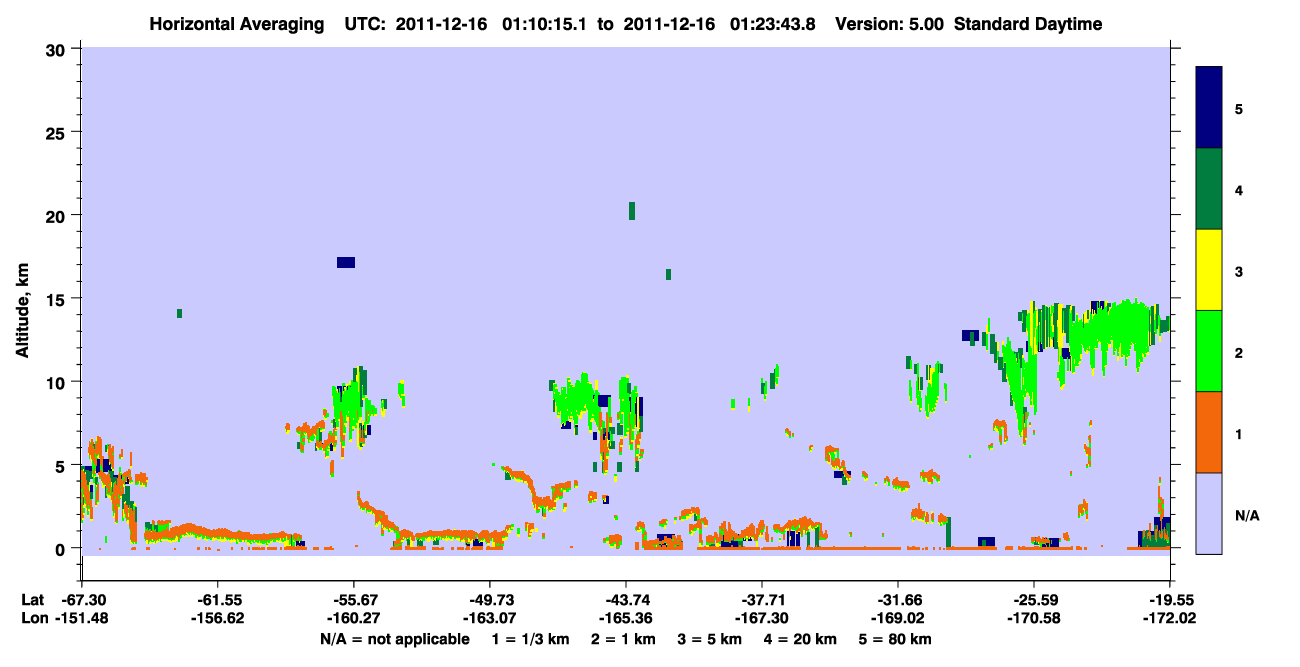Click latitude value -25.59
This screenshot has width=1300, height=667.
[x=1033, y=600]
